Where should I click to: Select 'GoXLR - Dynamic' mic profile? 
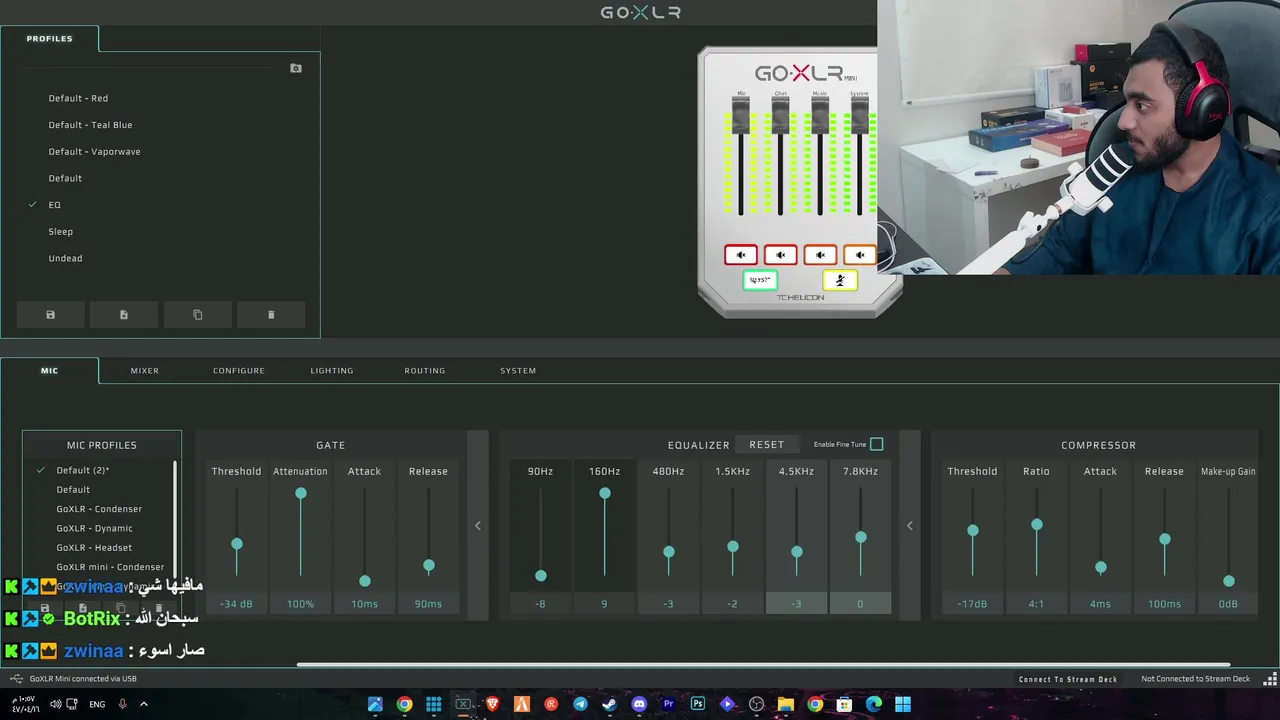click(94, 528)
